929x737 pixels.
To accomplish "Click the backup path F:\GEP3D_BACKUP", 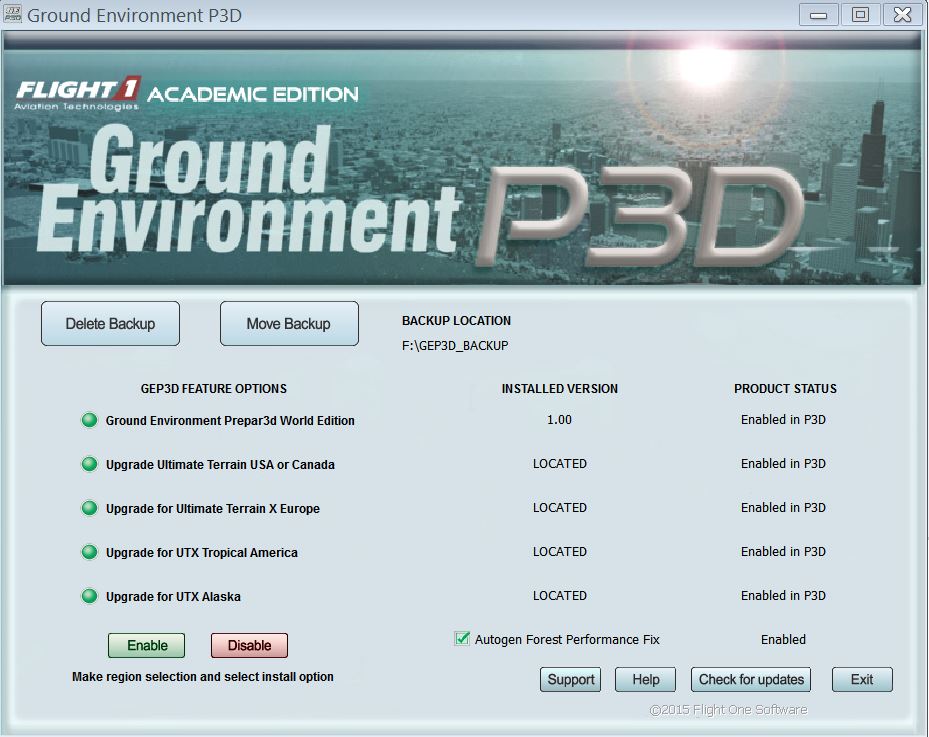I will (455, 345).
